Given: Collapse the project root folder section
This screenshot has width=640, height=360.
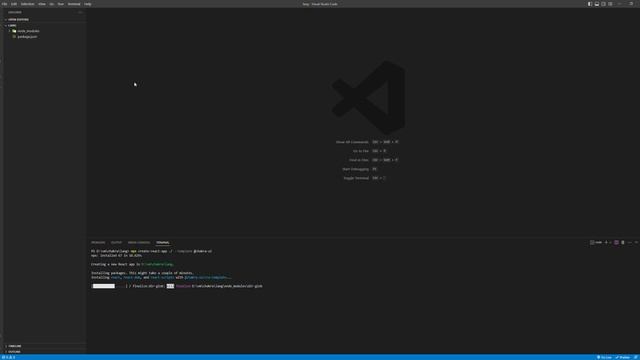Looking at the screenshot, I should [45, 25].
